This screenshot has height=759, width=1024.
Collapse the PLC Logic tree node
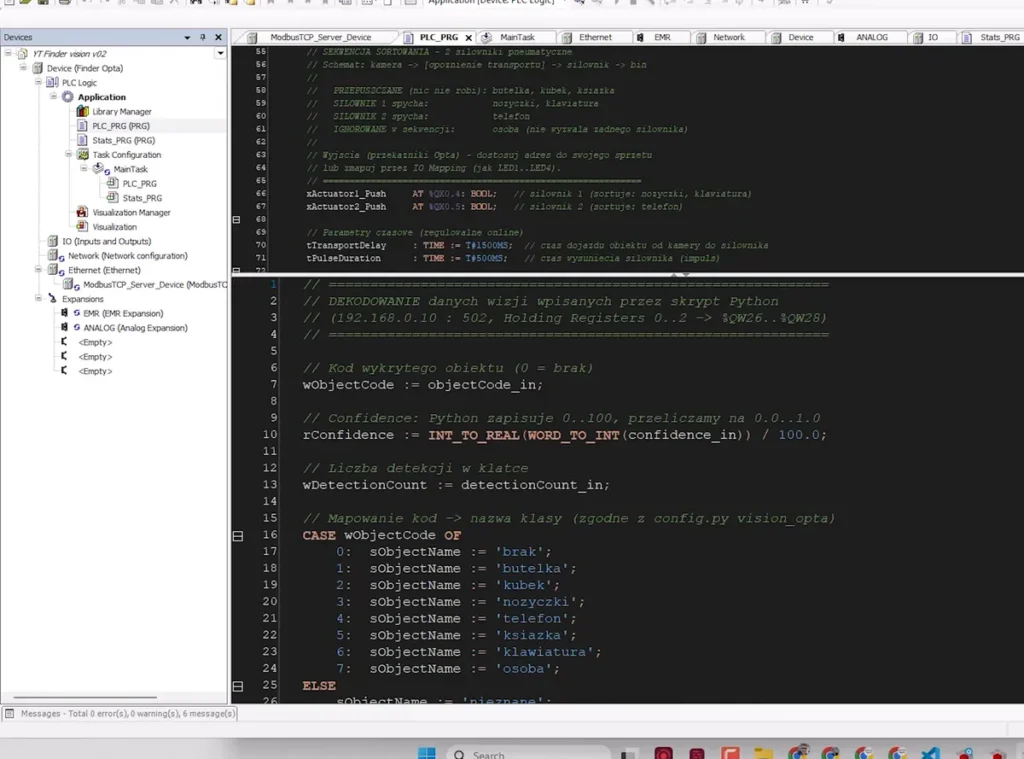[x=39, y=82]
